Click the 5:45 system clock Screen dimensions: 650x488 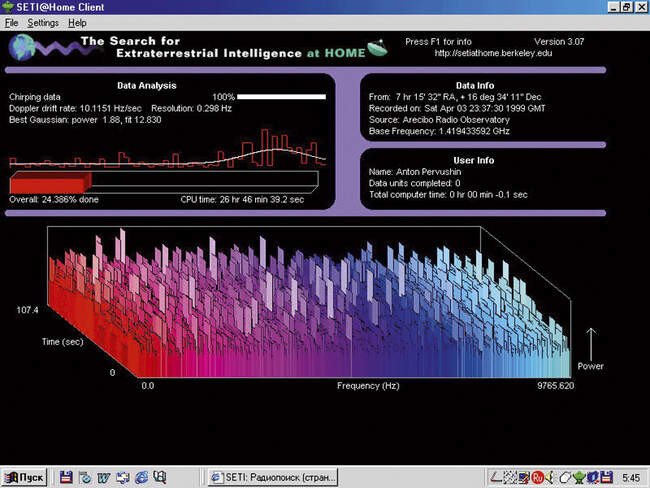tap(631, 478)
